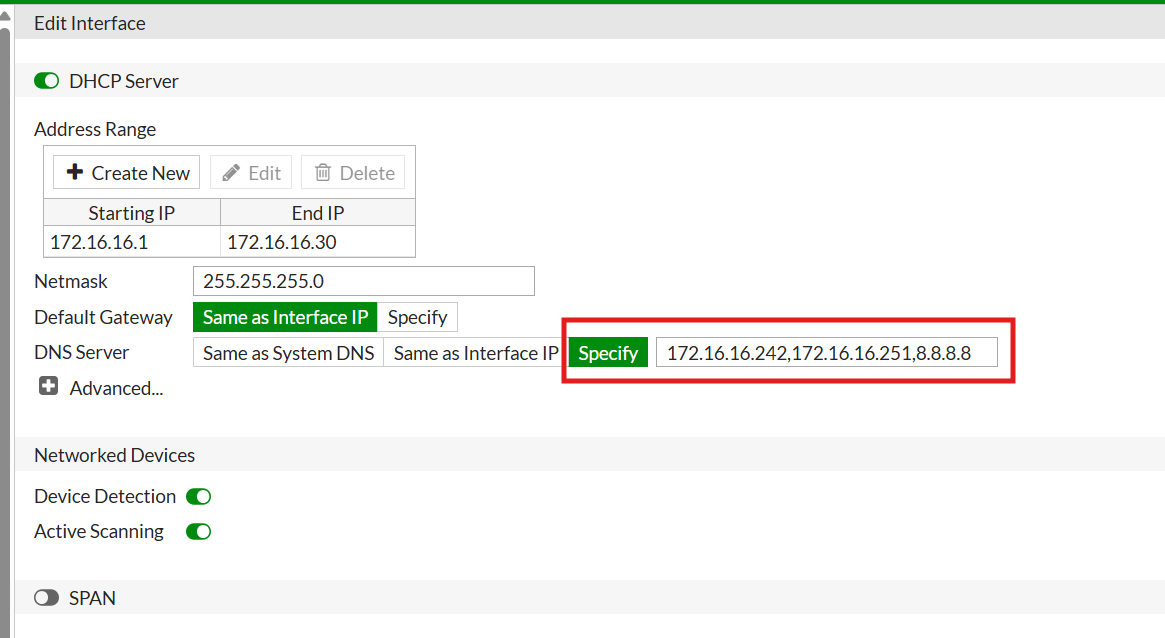The height and width of the screenshot is (638, 1165).
Task: Click the End IP column header
Action: [x=318, y=213]
